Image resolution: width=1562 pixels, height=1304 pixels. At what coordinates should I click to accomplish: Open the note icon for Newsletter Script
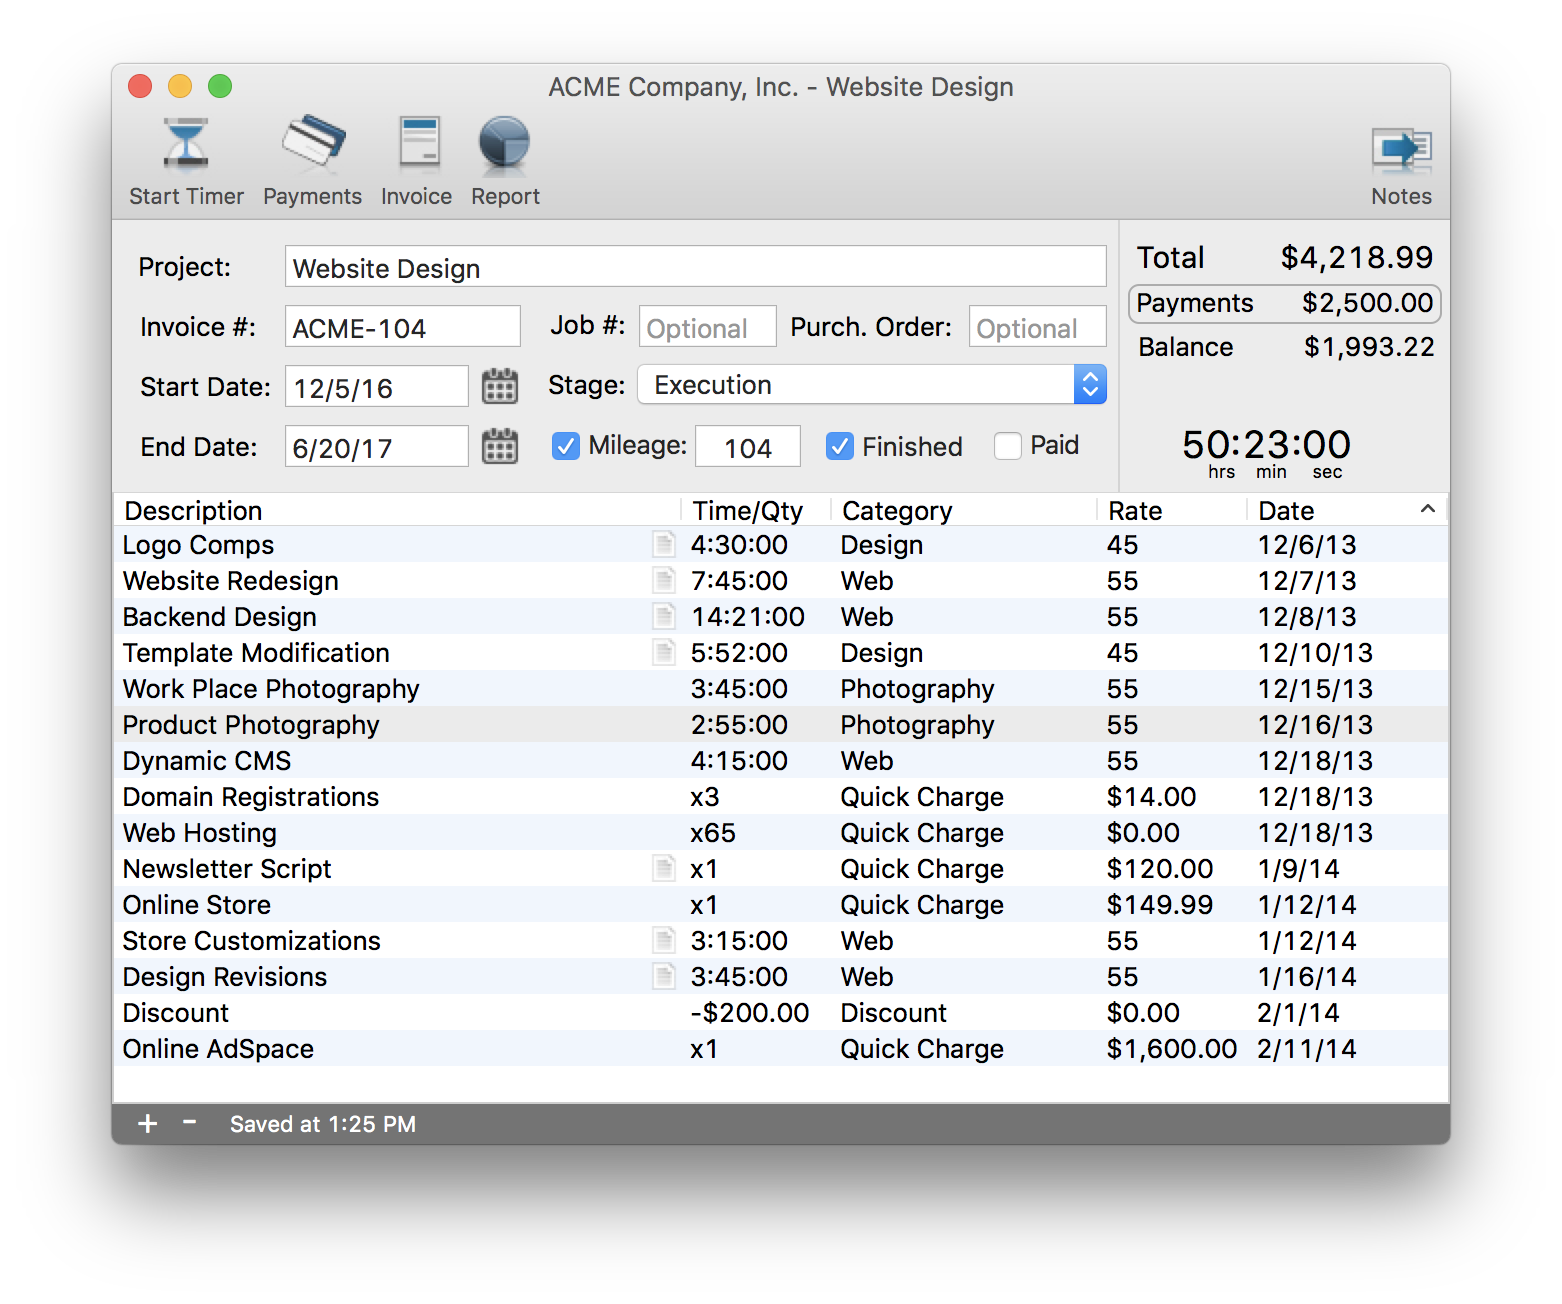663,868
